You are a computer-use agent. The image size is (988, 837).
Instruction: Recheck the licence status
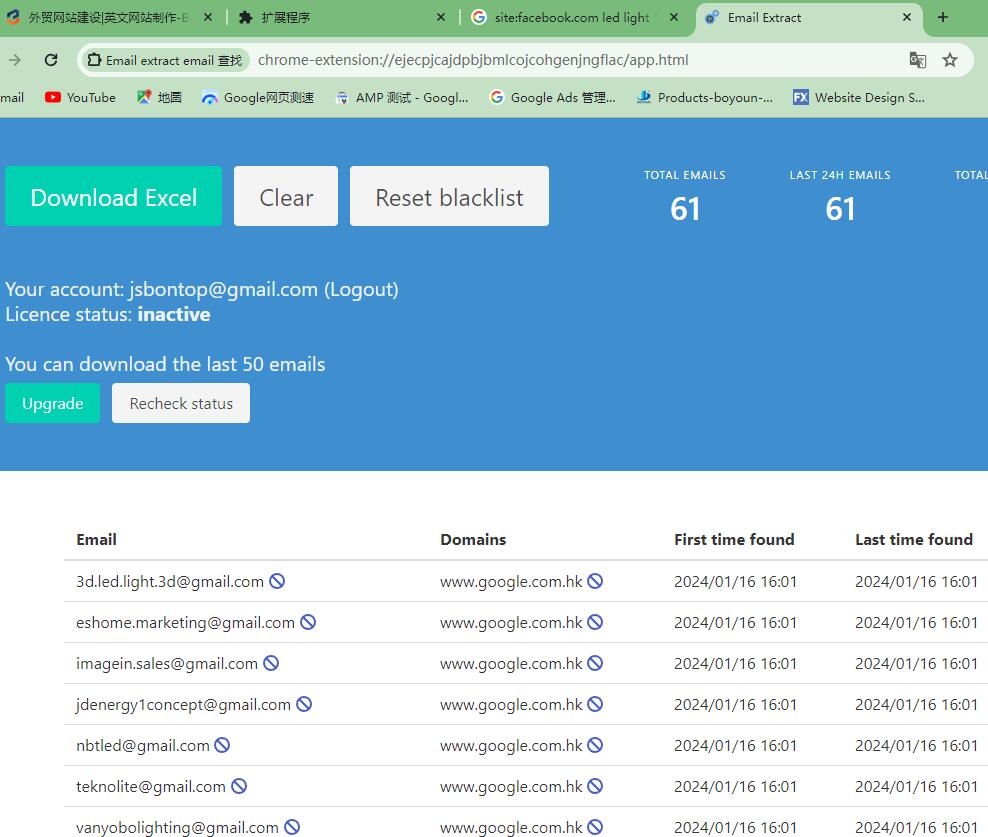coord(181,403)
